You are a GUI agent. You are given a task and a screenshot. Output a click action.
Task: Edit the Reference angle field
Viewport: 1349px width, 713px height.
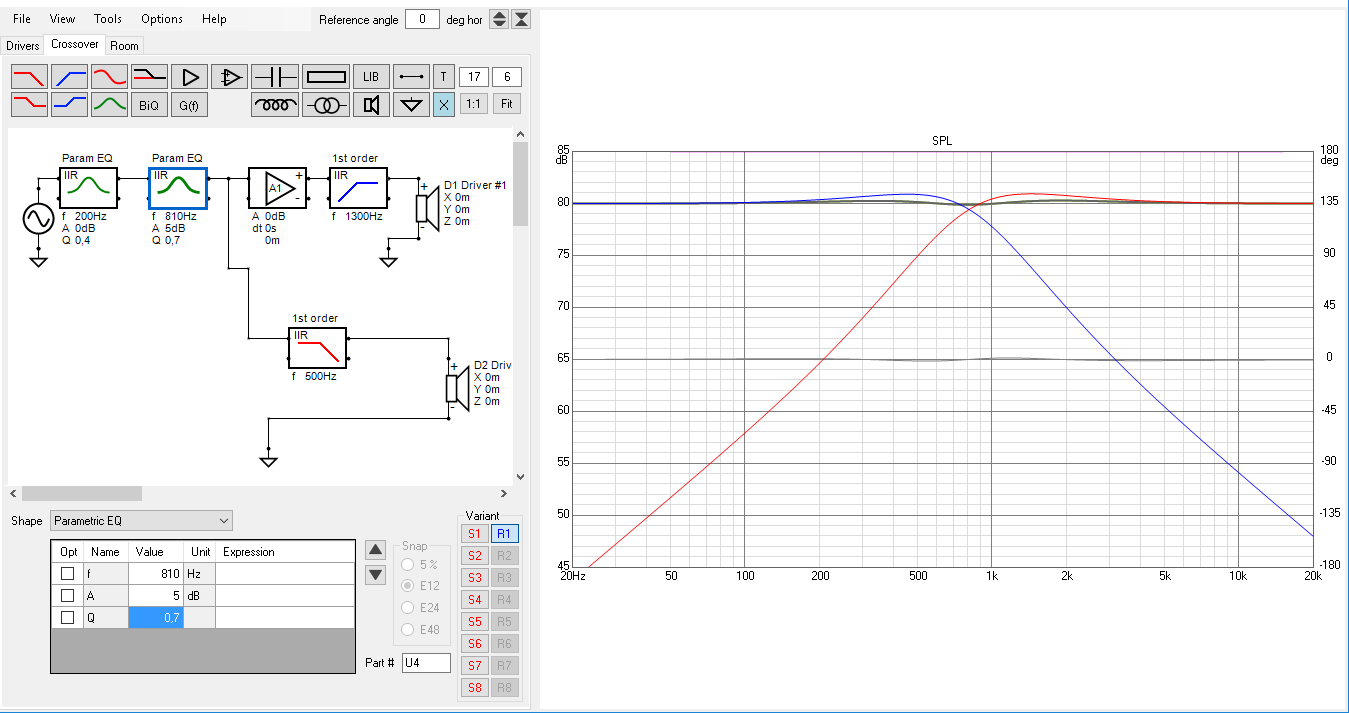423,19
